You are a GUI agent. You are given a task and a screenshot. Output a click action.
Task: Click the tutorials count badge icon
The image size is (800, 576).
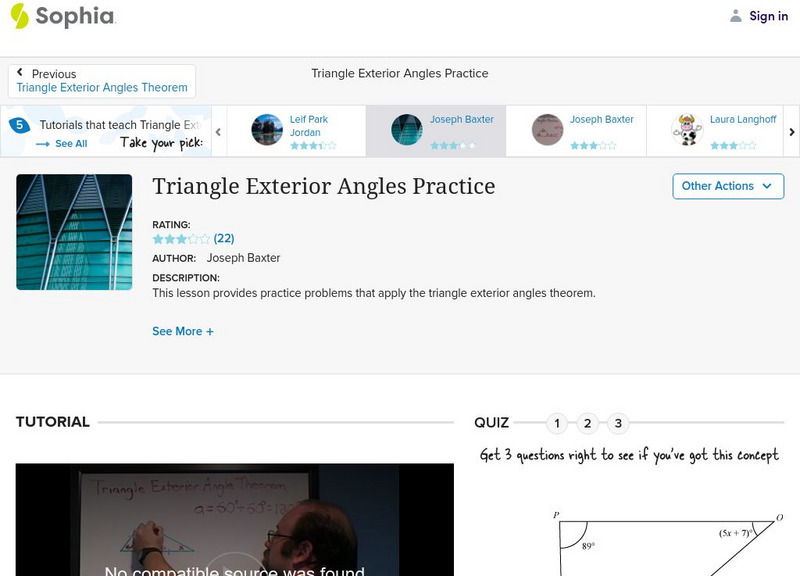tap(19, 125)
